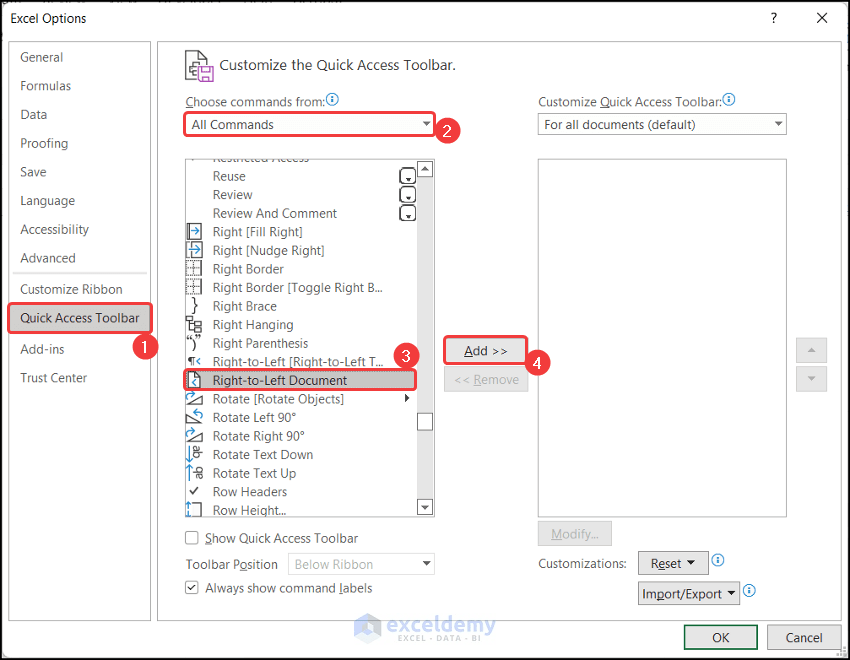The image size is (850, 660).
Task: Open the Trust Center section
Action: point(53,377)
